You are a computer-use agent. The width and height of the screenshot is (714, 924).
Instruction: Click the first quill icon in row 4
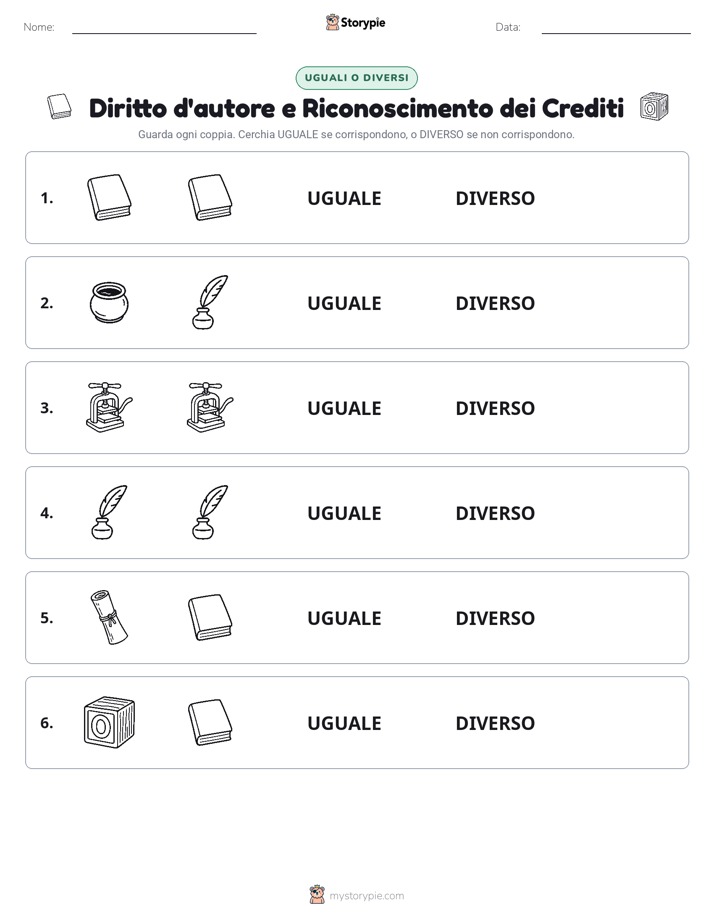click(x=109, y=512)
